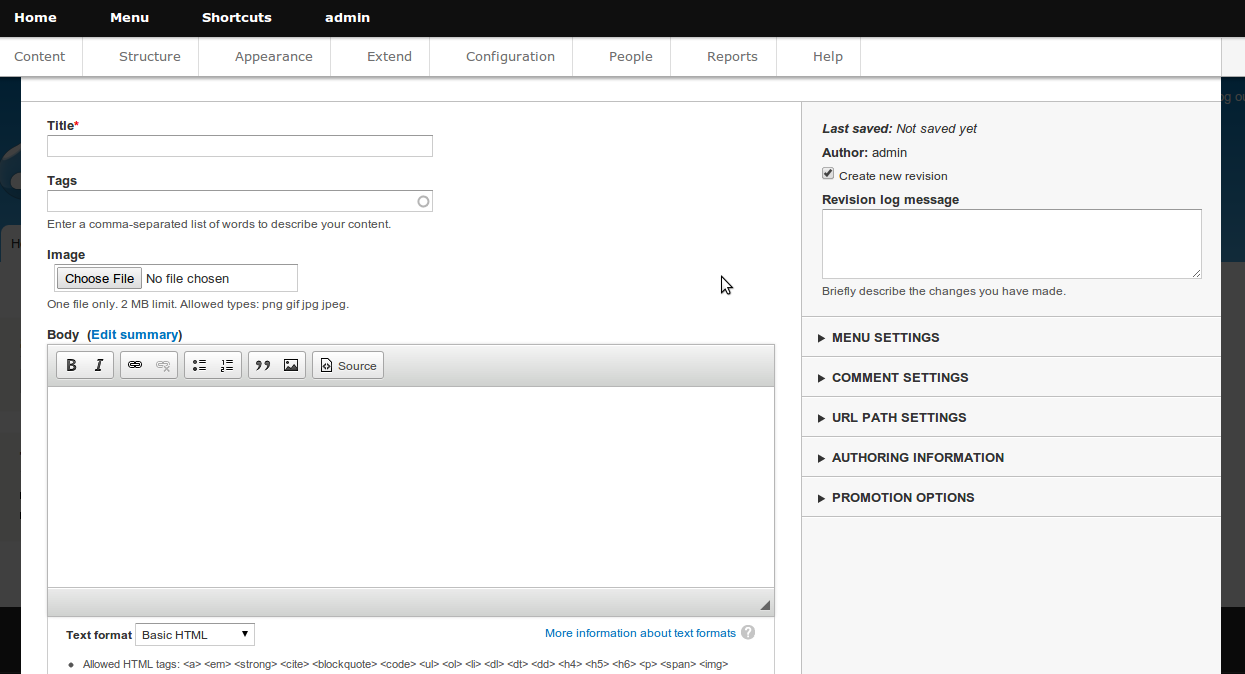This screenshot has height=674, width=1245.
Task: Click the Edit summary link
Action: click(x=135, y=335)
